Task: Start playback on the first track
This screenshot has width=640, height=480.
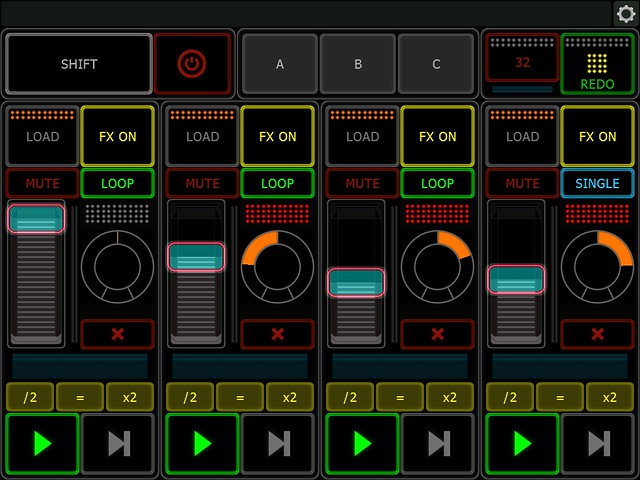Action: (42, 444)
